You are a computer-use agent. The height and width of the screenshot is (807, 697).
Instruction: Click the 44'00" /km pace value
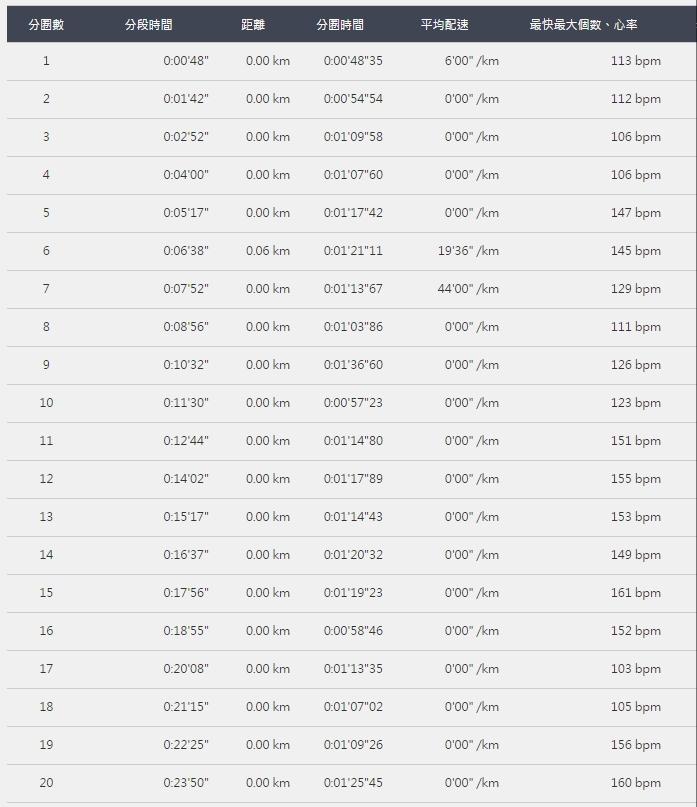[468, 289]
